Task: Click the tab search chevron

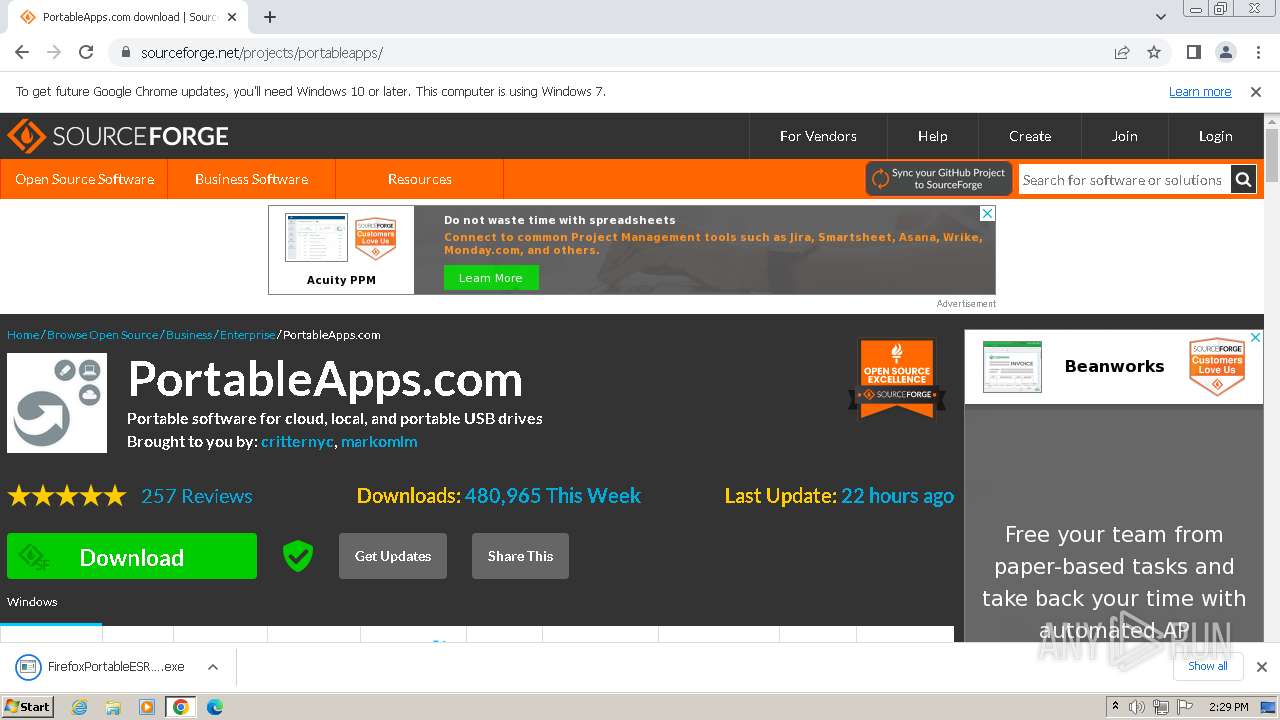Action: pyautogui.click(x=1161, y=17)
